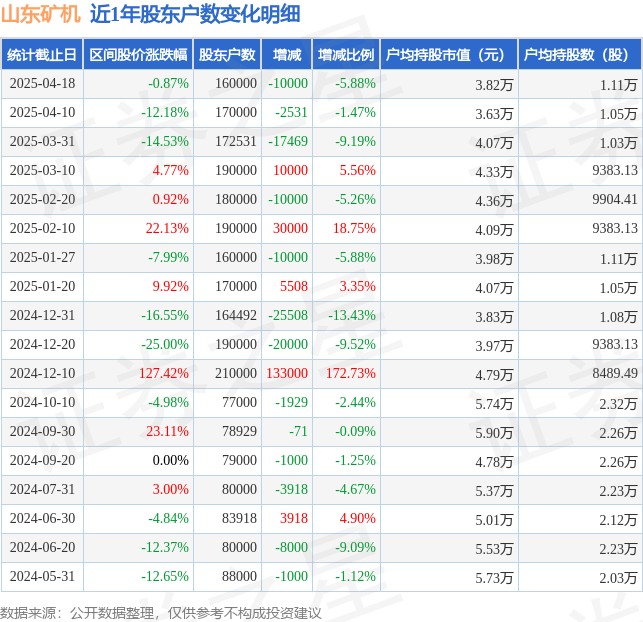Click the change value 133000

[287, 374]
